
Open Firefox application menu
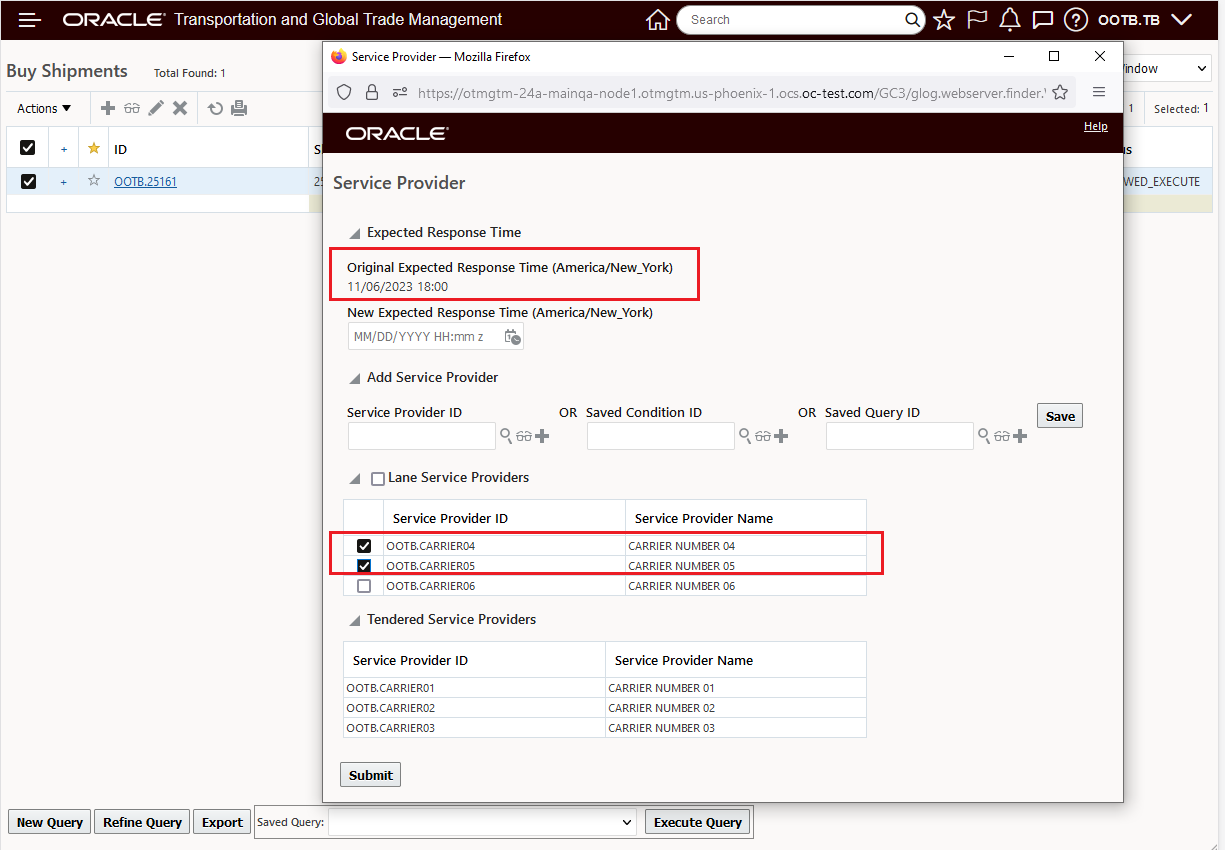(1099, 92)
